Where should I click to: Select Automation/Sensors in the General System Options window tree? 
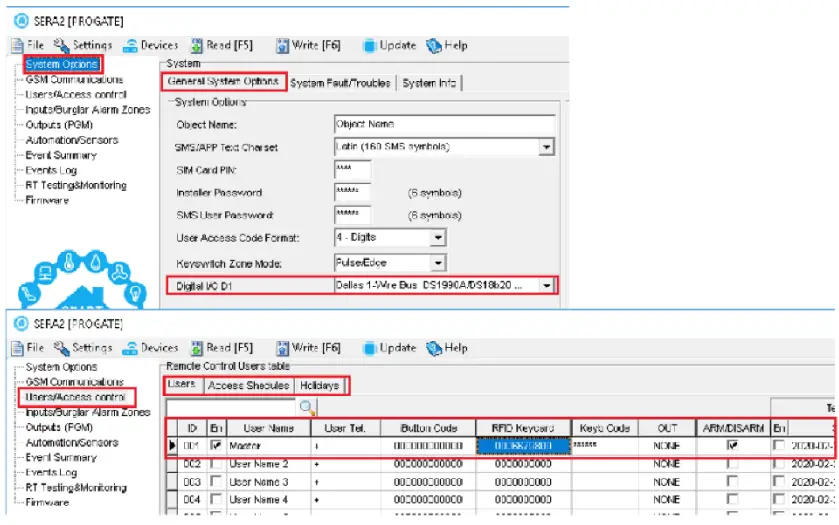click(x=72, y=140)
